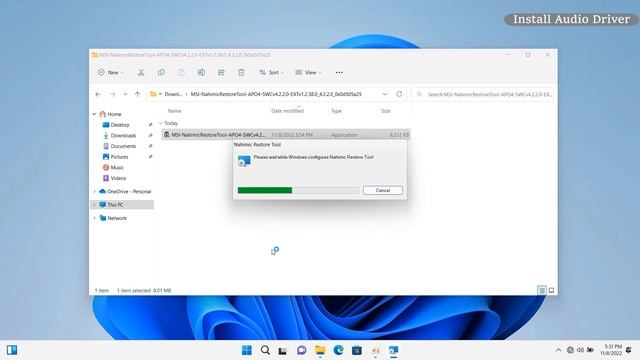Switch to large icons view in status bar
The image size is (640, 360).
click(551, 291)
